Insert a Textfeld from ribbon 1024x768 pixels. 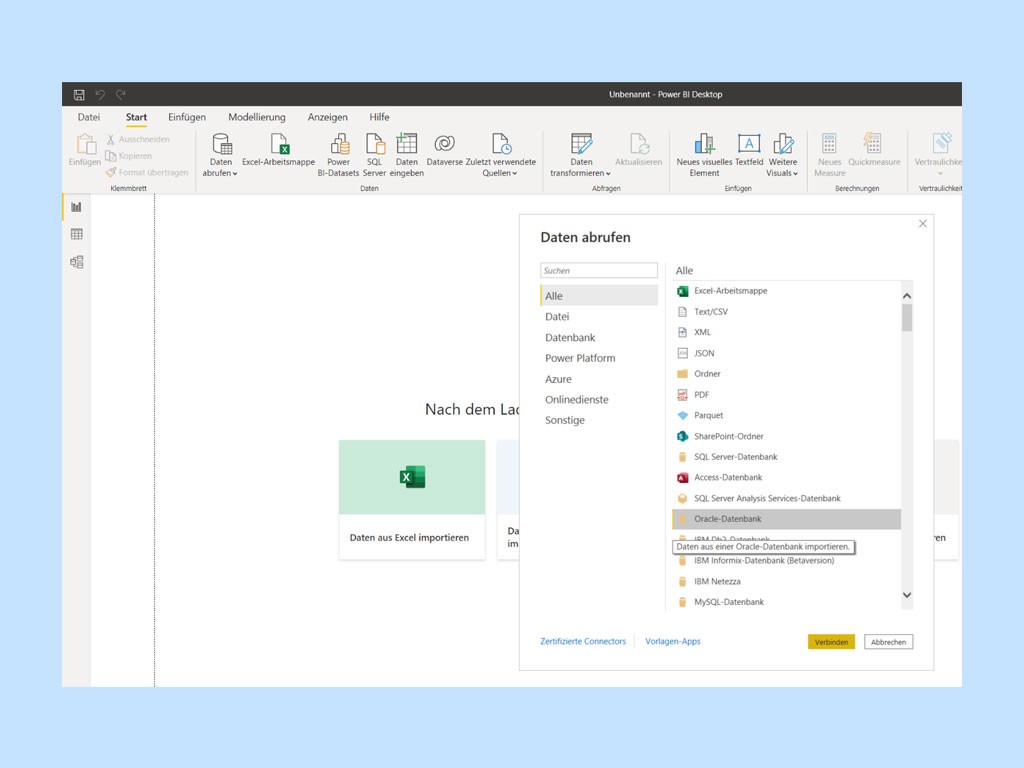(749, 150)
